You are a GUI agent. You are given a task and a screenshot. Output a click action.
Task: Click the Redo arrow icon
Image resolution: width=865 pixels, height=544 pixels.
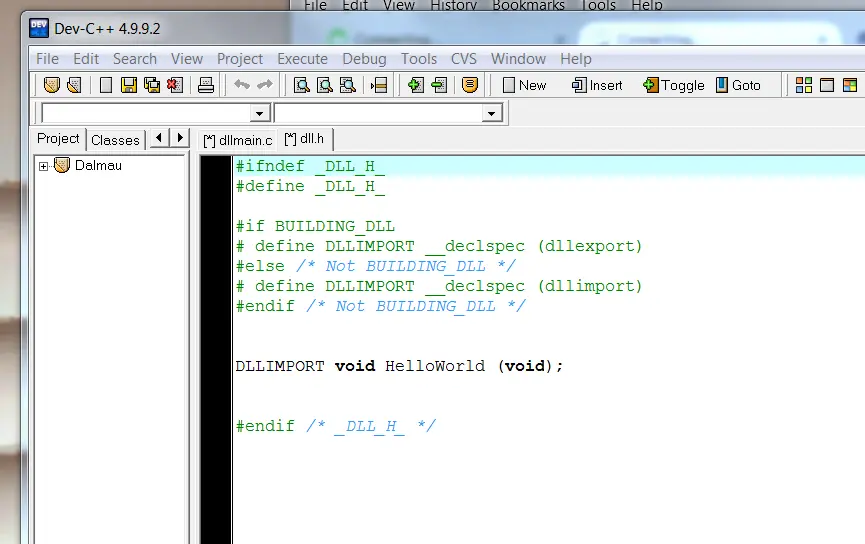(265, 84)
